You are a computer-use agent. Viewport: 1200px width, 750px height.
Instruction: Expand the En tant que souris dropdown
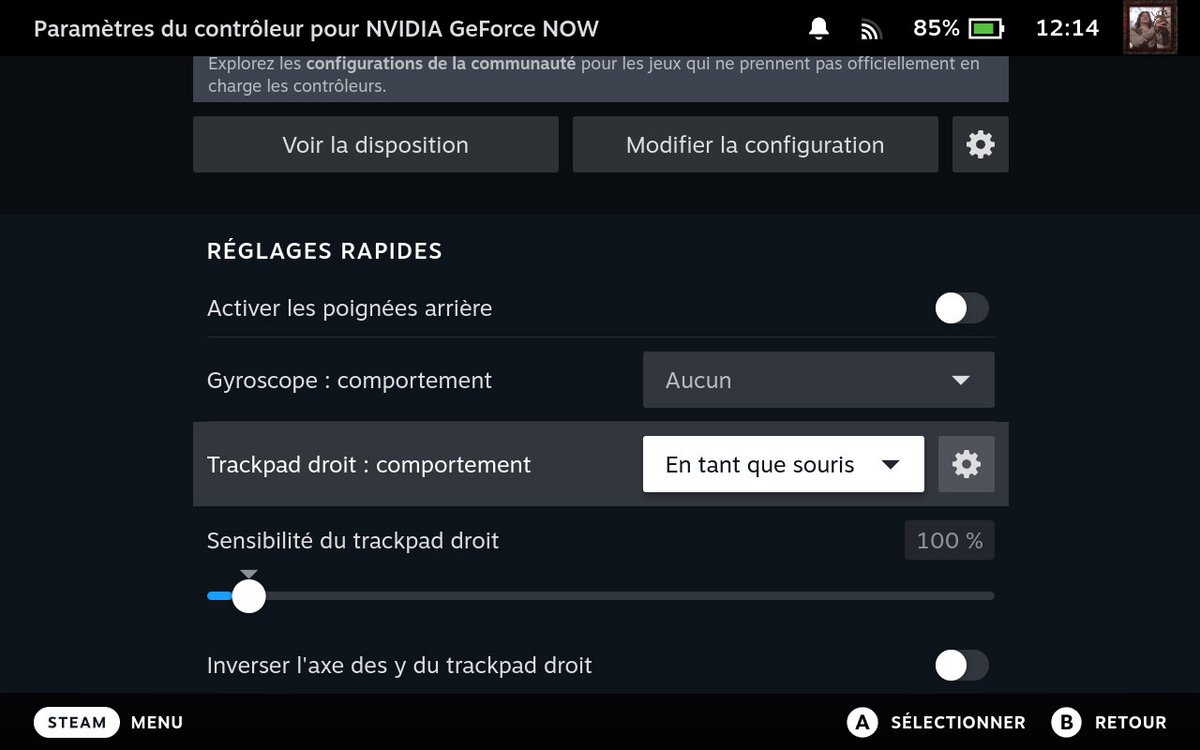[783, 464]
